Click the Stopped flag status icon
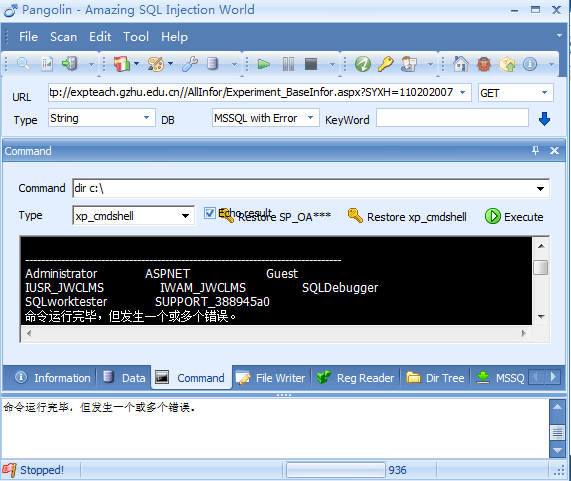Image resolution: width=571 pixels, height=481 pixels. [x=9, y=470]
